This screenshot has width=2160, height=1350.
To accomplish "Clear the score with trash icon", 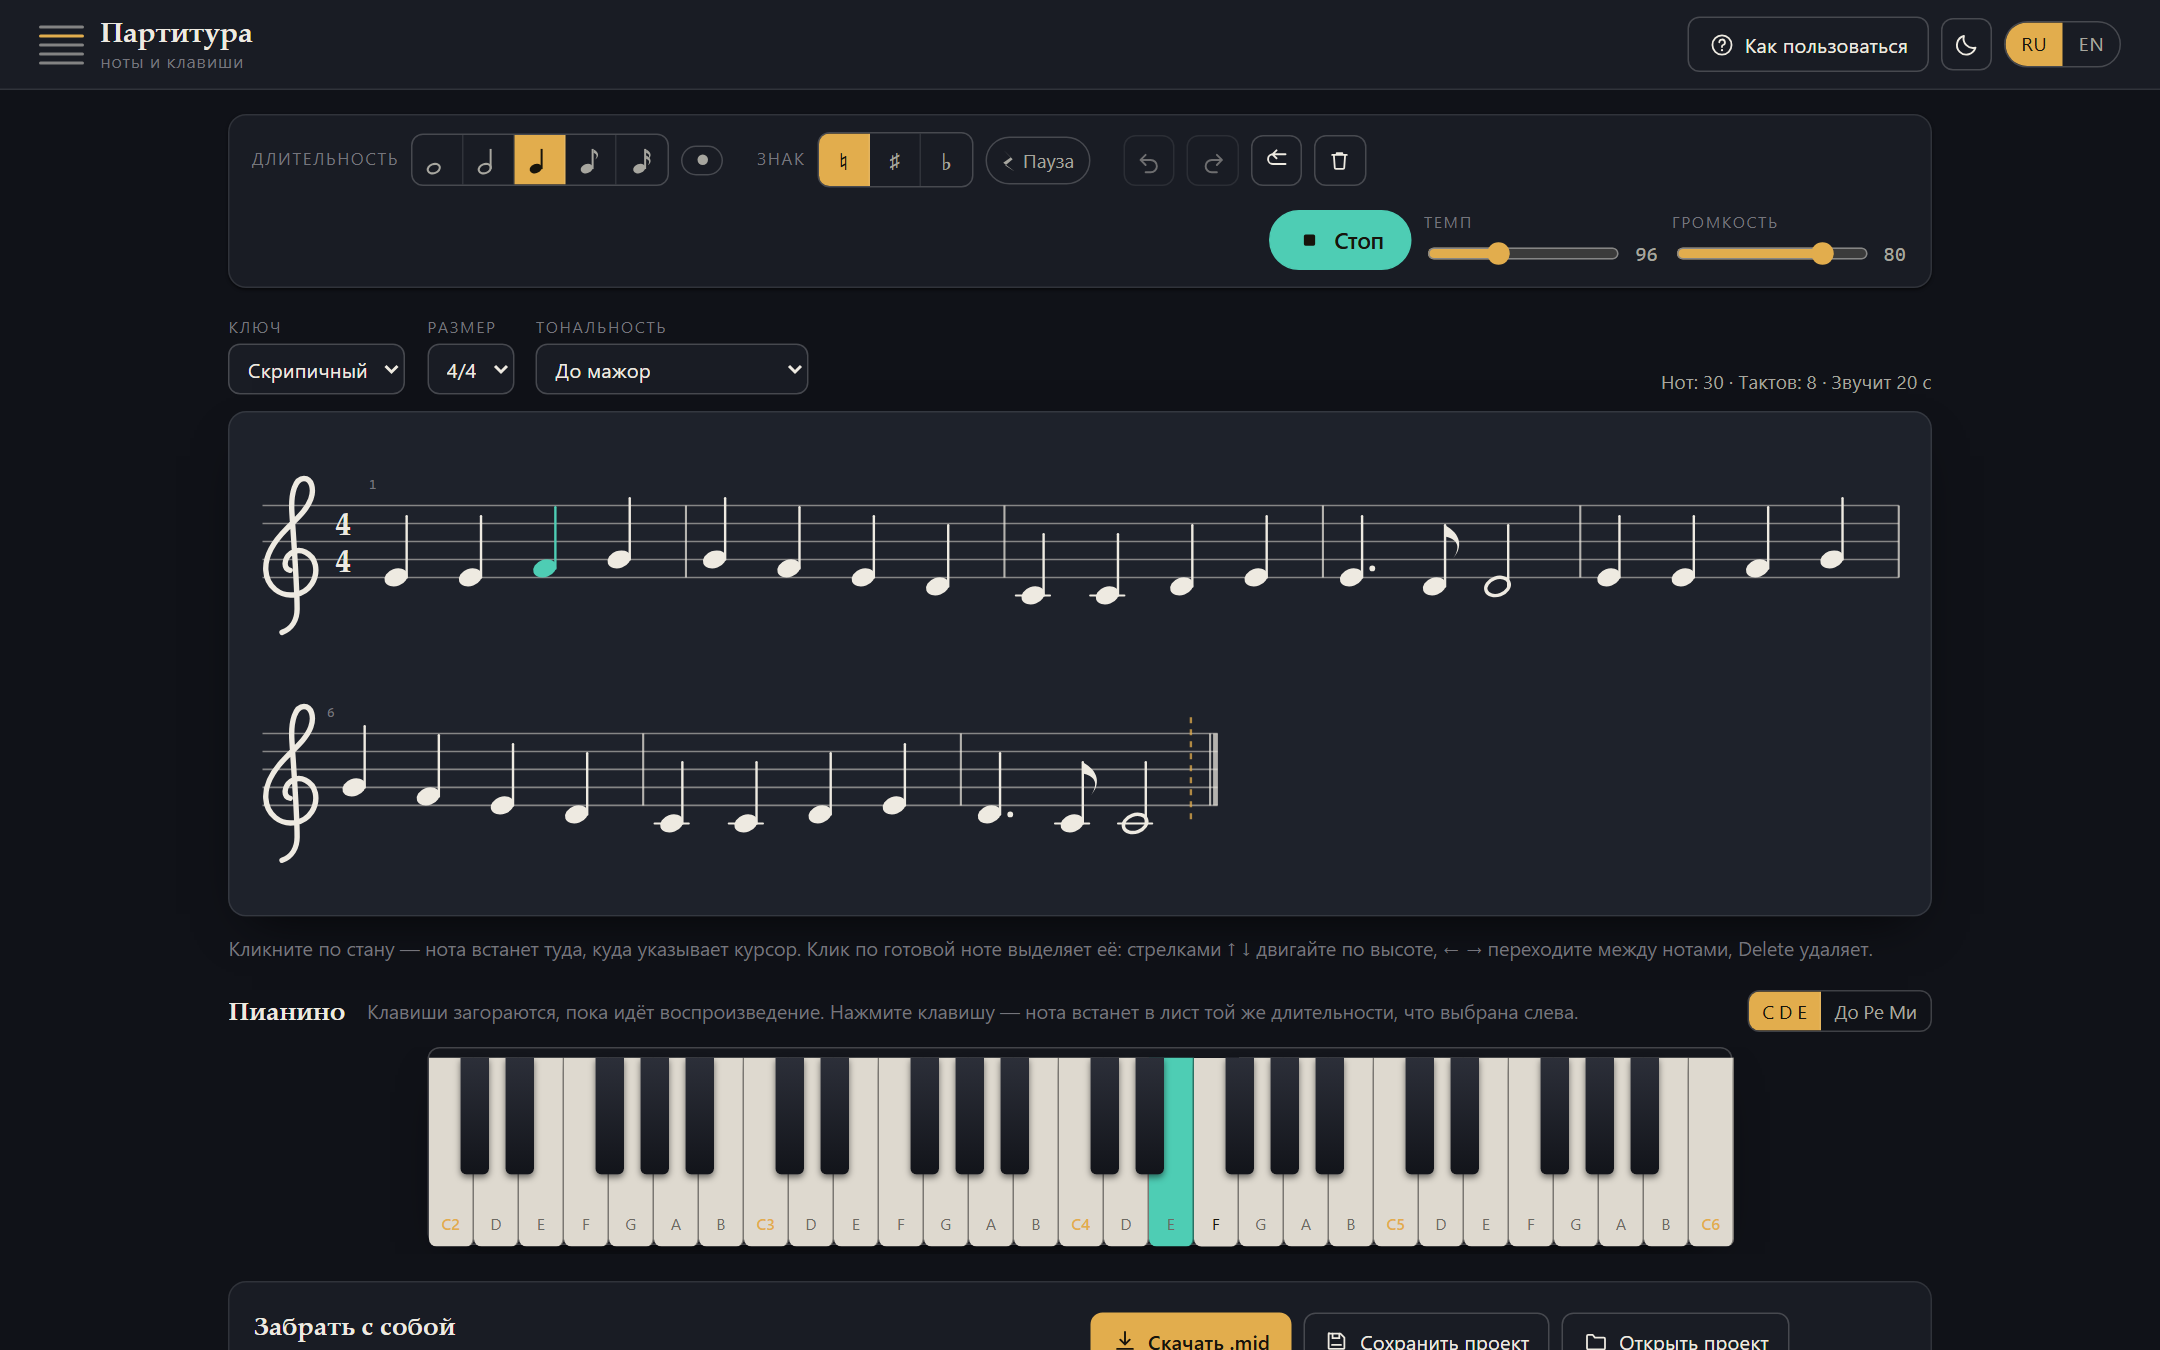I will click(1340, 160).
